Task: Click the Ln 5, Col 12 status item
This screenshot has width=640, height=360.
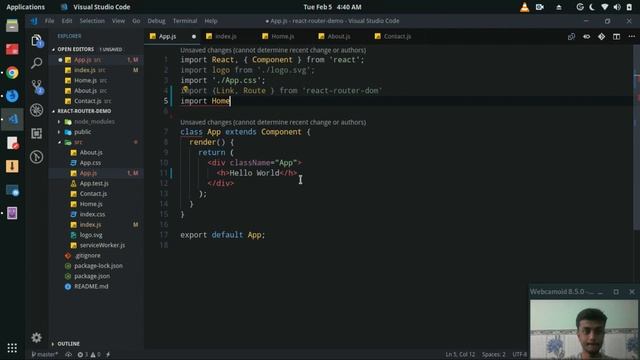Action: click(x=460, y=354)
